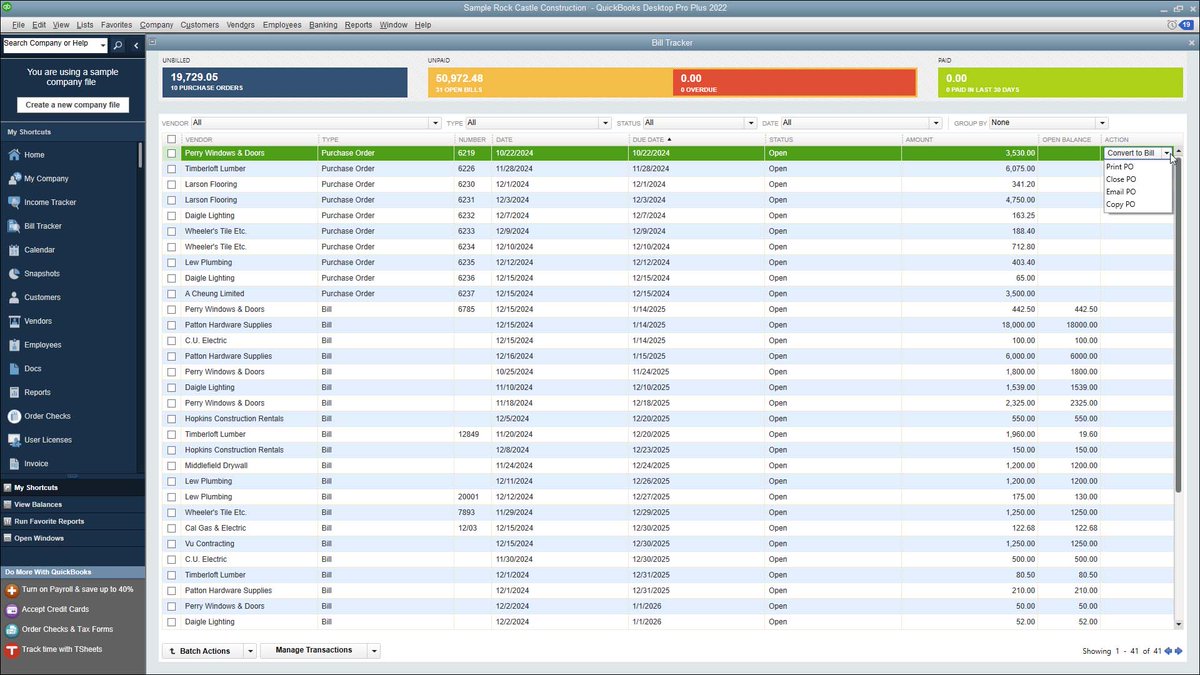The width and height of the screenshot is (1200, 675).
Task: Expand Manage Transactions dropdown arrow
Action: click(x=374, y=651)
